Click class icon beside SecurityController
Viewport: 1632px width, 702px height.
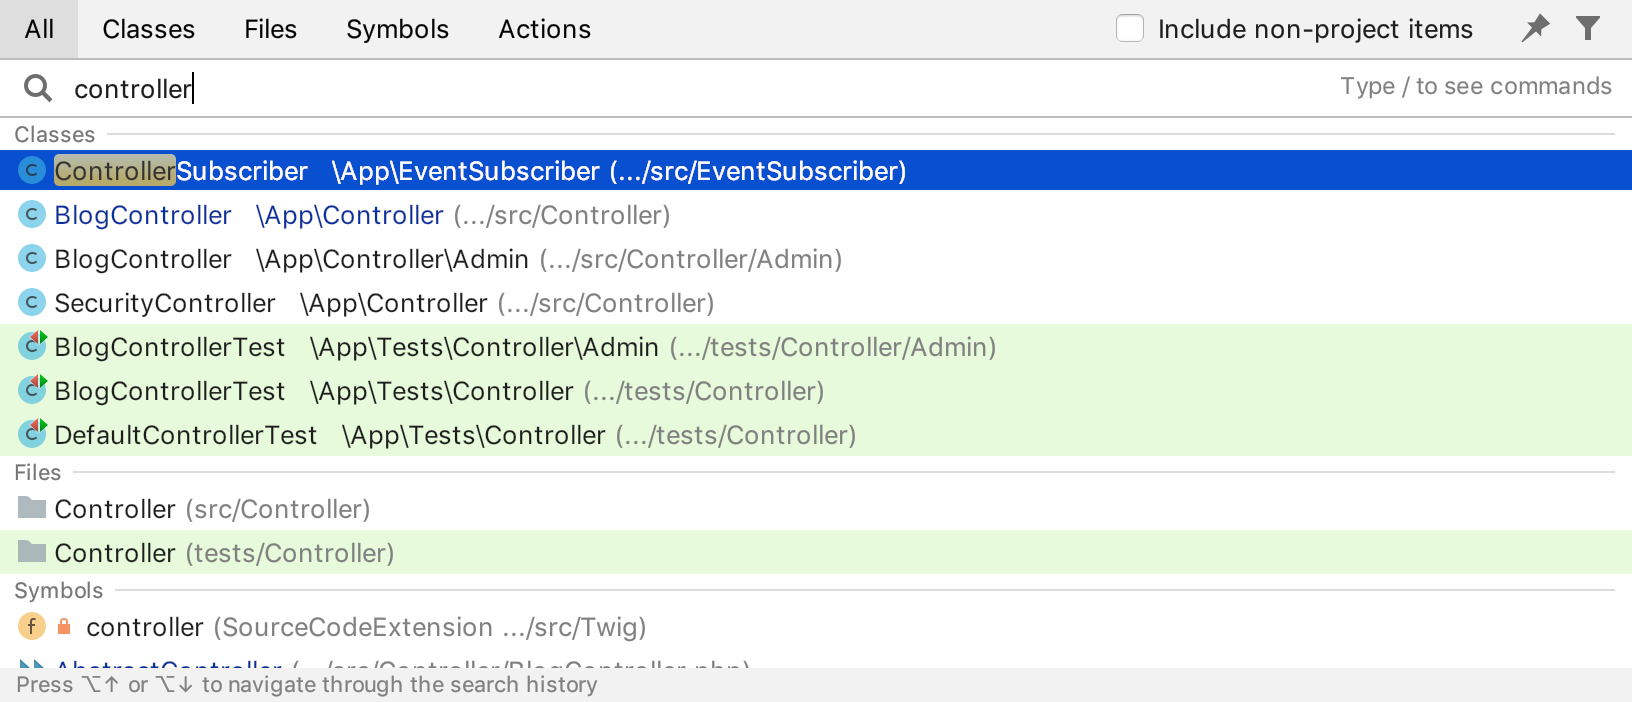(32, 302)
